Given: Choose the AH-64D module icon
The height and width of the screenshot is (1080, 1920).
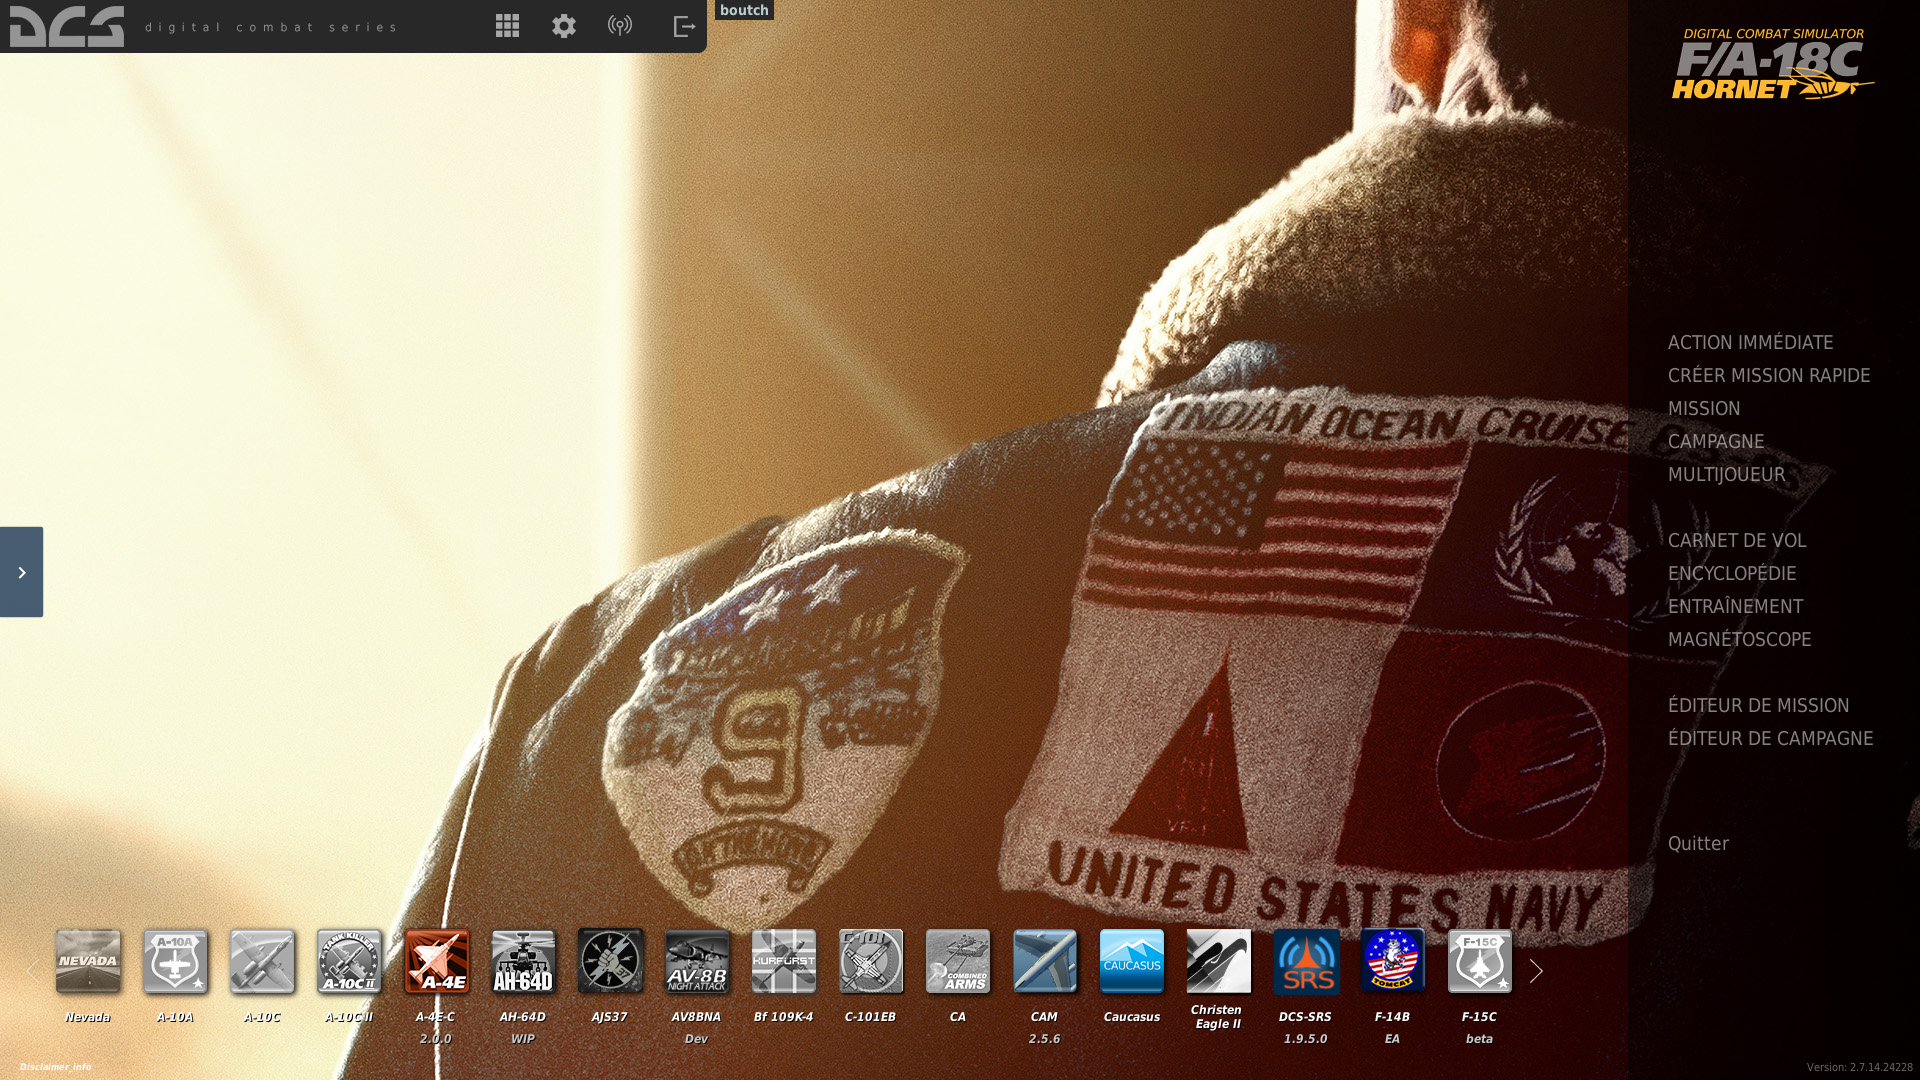Looking at the screenshot, I should click(523, 961).
